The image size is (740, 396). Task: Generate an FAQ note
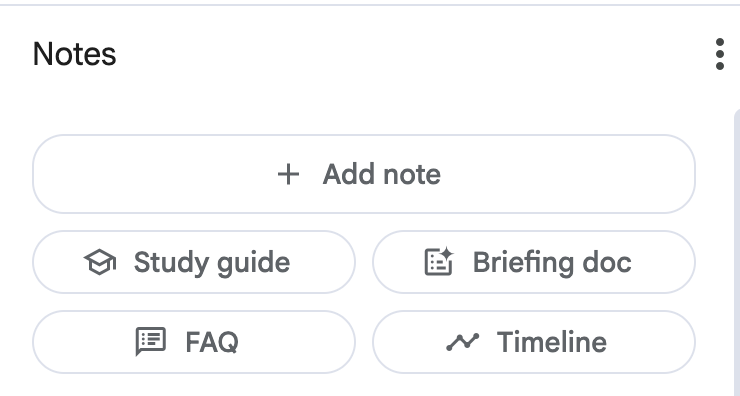pyautogui.click(x=193, y=342)
